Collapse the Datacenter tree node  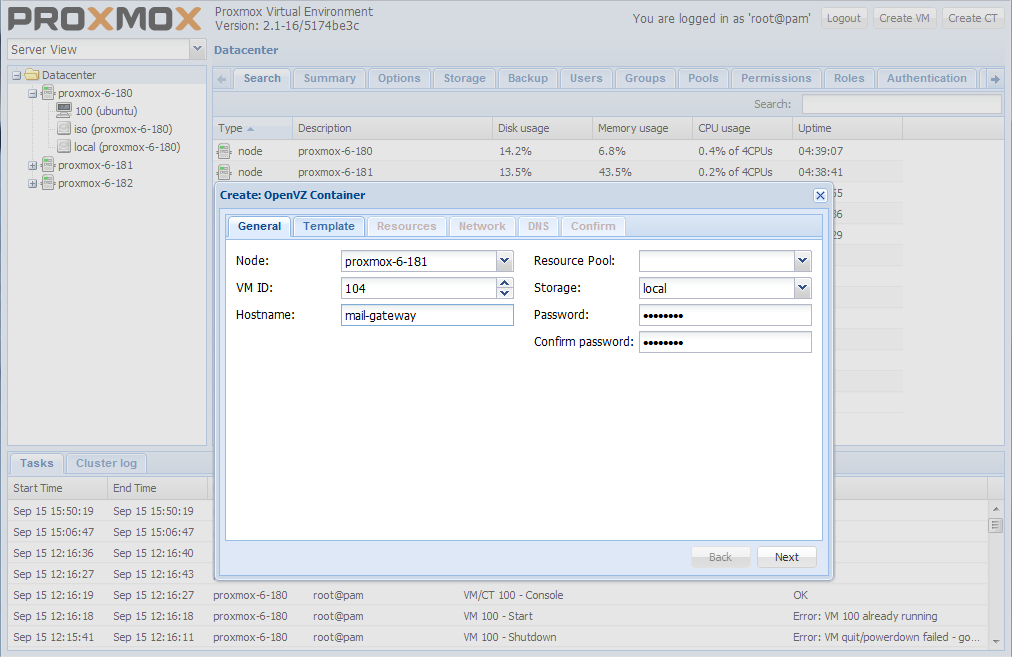[x=17, y=76]
